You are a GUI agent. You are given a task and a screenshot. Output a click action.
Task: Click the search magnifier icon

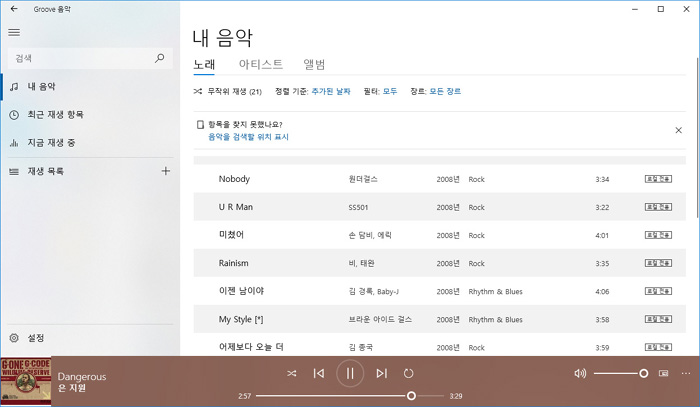[x=159, y=58]
